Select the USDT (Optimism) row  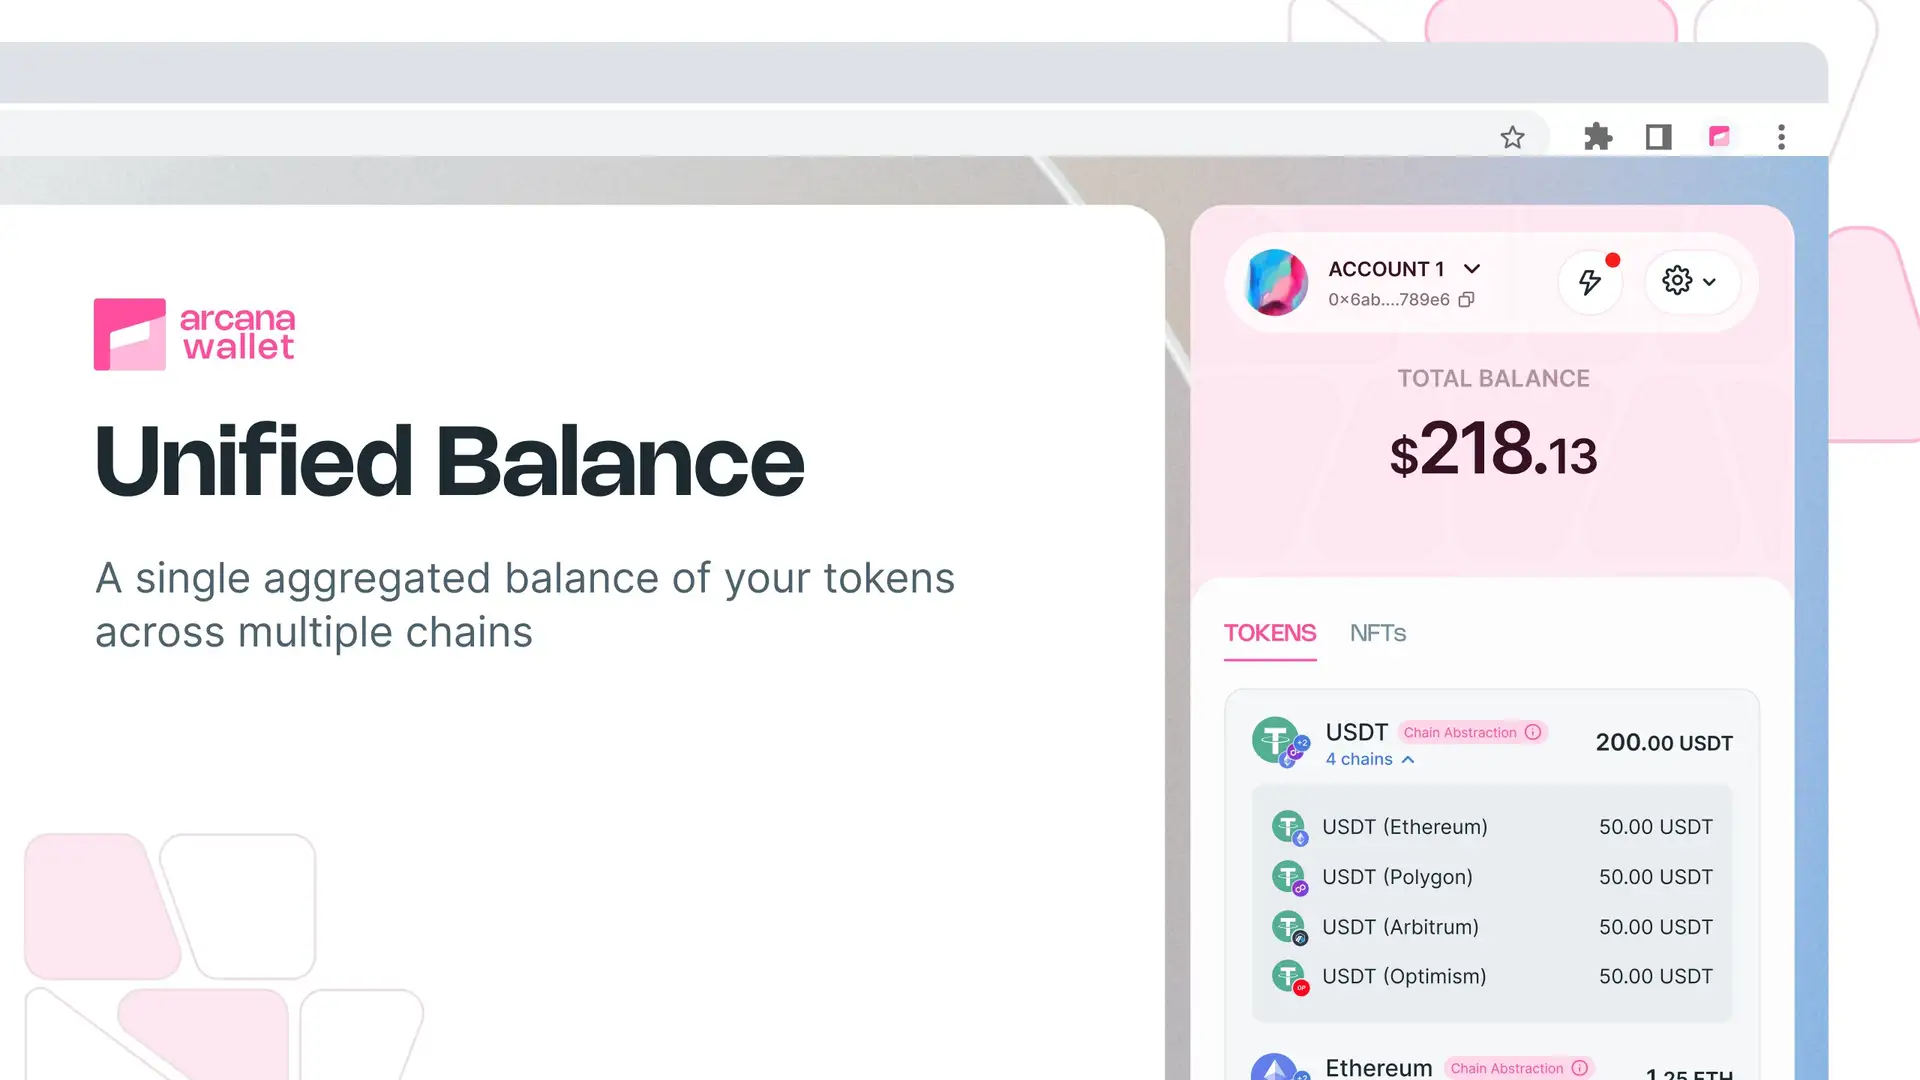coord(1491,976)
